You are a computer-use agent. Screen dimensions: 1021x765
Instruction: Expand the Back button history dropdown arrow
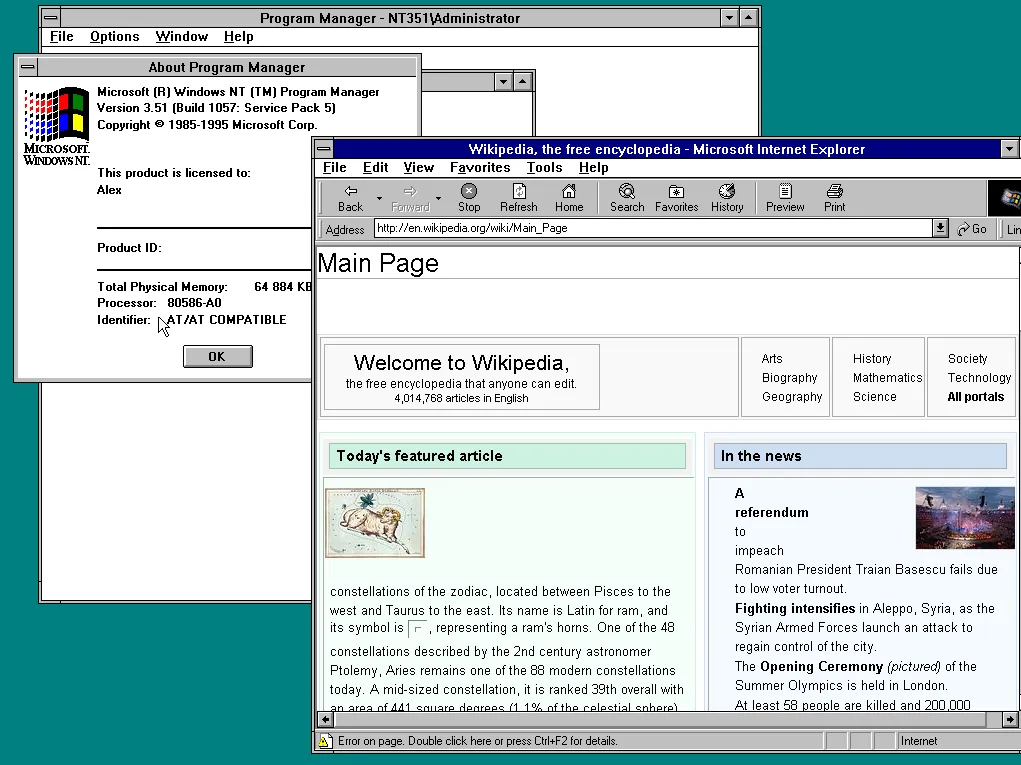[379, 198]
